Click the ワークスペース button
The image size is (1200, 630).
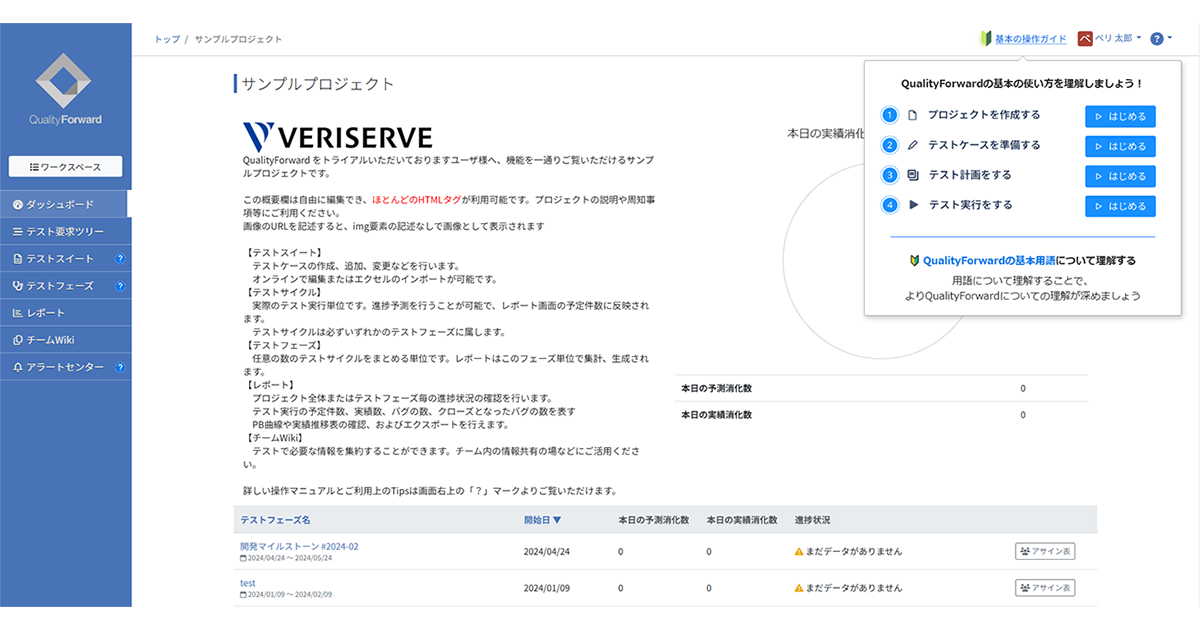65,166
